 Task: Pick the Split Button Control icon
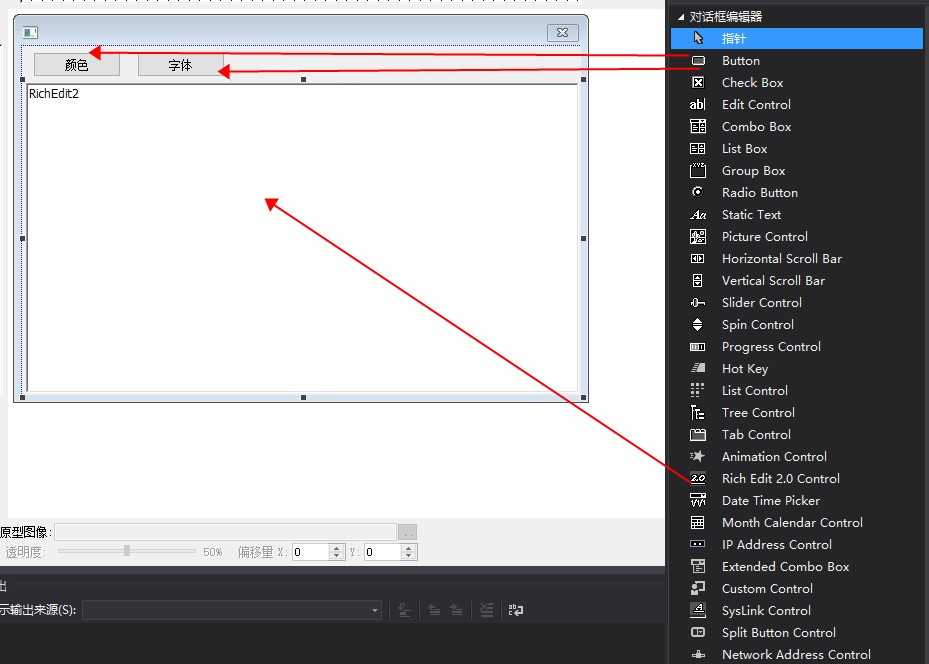tap(698, 633)
